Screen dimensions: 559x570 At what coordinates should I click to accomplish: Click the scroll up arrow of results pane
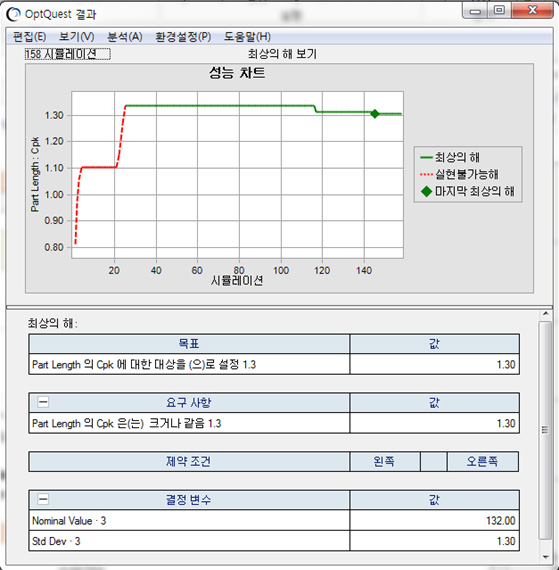[x=546, y=313]
